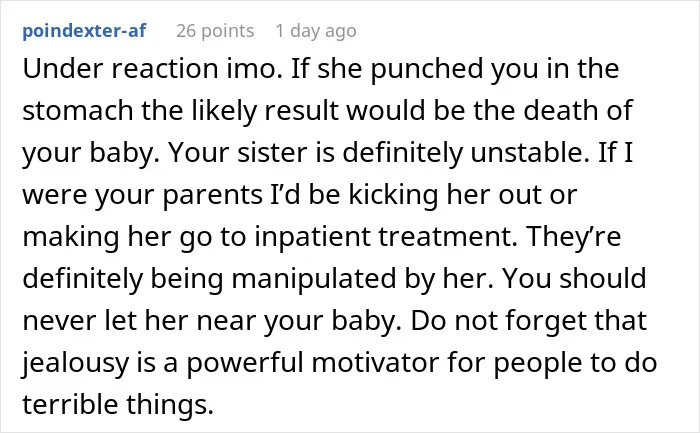Viewport: 700px width, 433px height.
Task: Click the word "parents" in the comment
Action: pyautogui.click(x=213, y=195)
